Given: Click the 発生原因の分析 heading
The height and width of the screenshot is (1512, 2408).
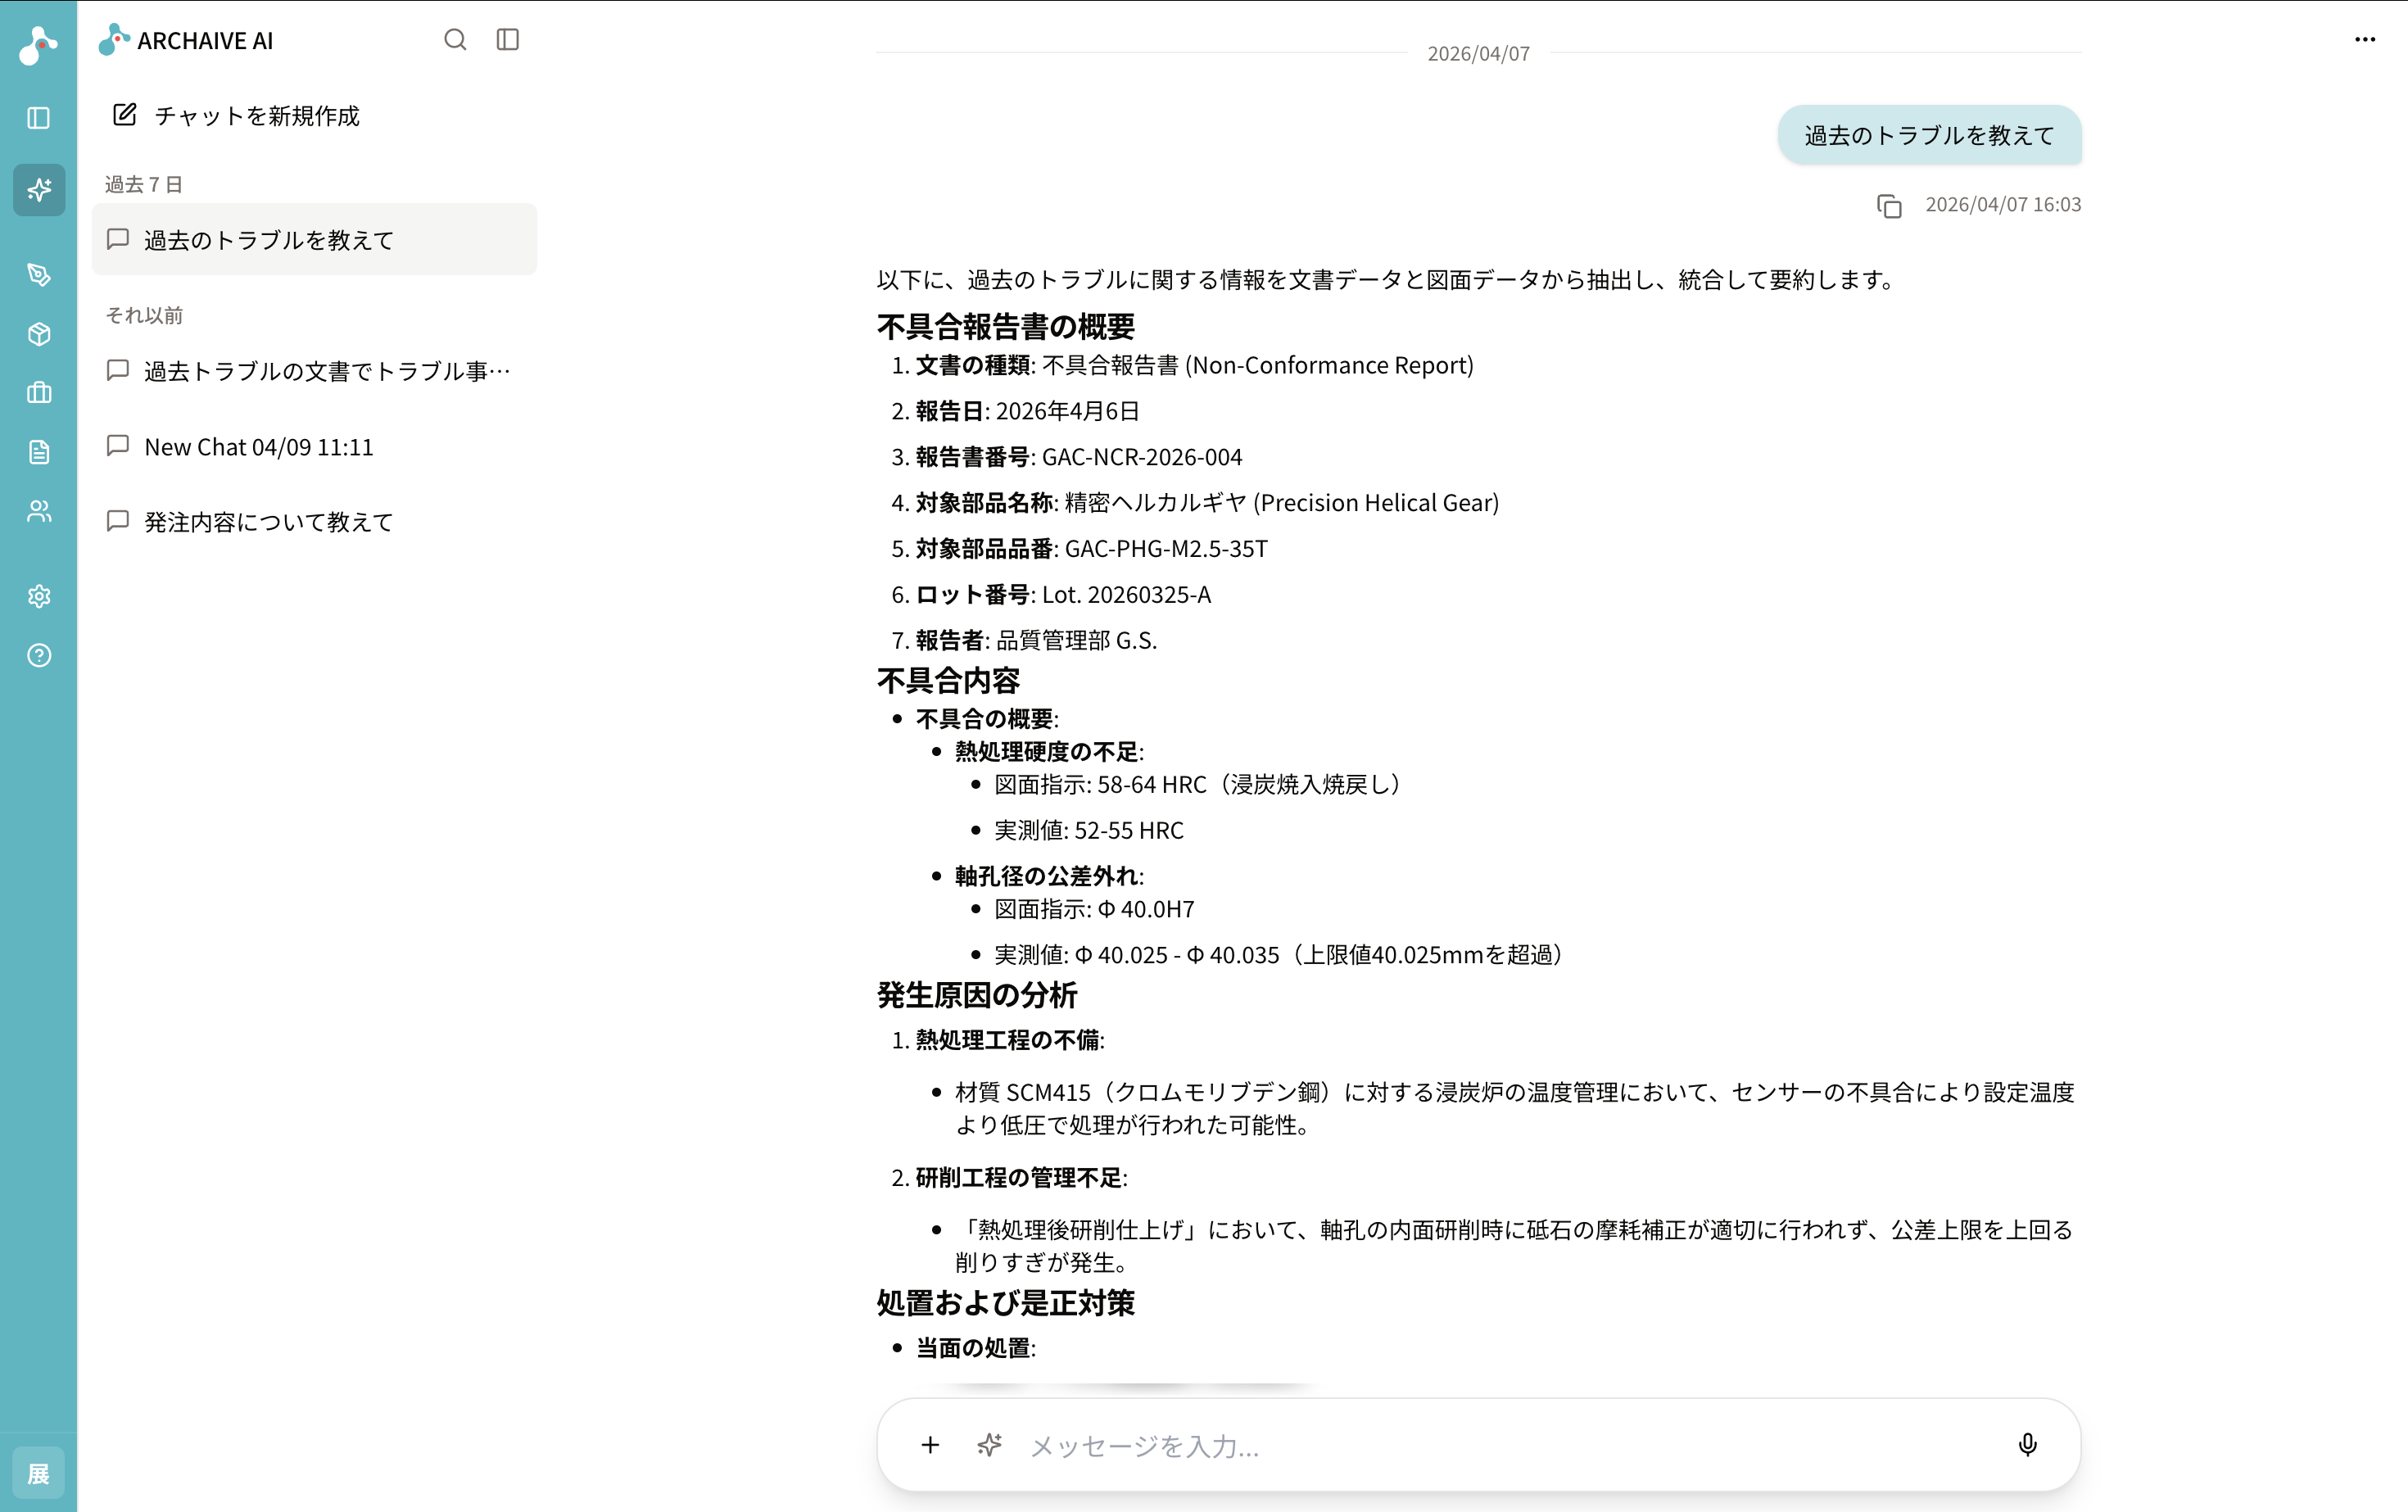Looking at the screenshot, I should (x=977, y=995).
